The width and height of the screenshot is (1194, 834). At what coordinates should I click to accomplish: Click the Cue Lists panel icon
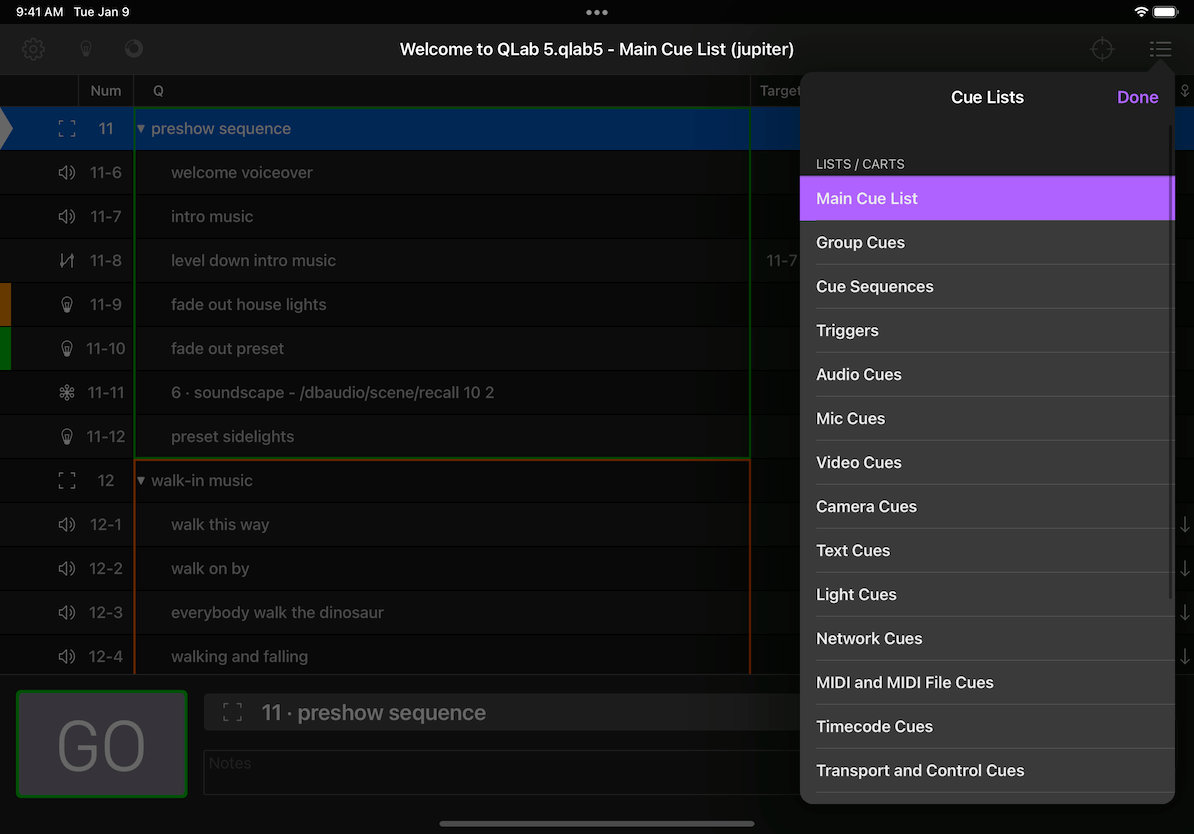coord(1160,48)
